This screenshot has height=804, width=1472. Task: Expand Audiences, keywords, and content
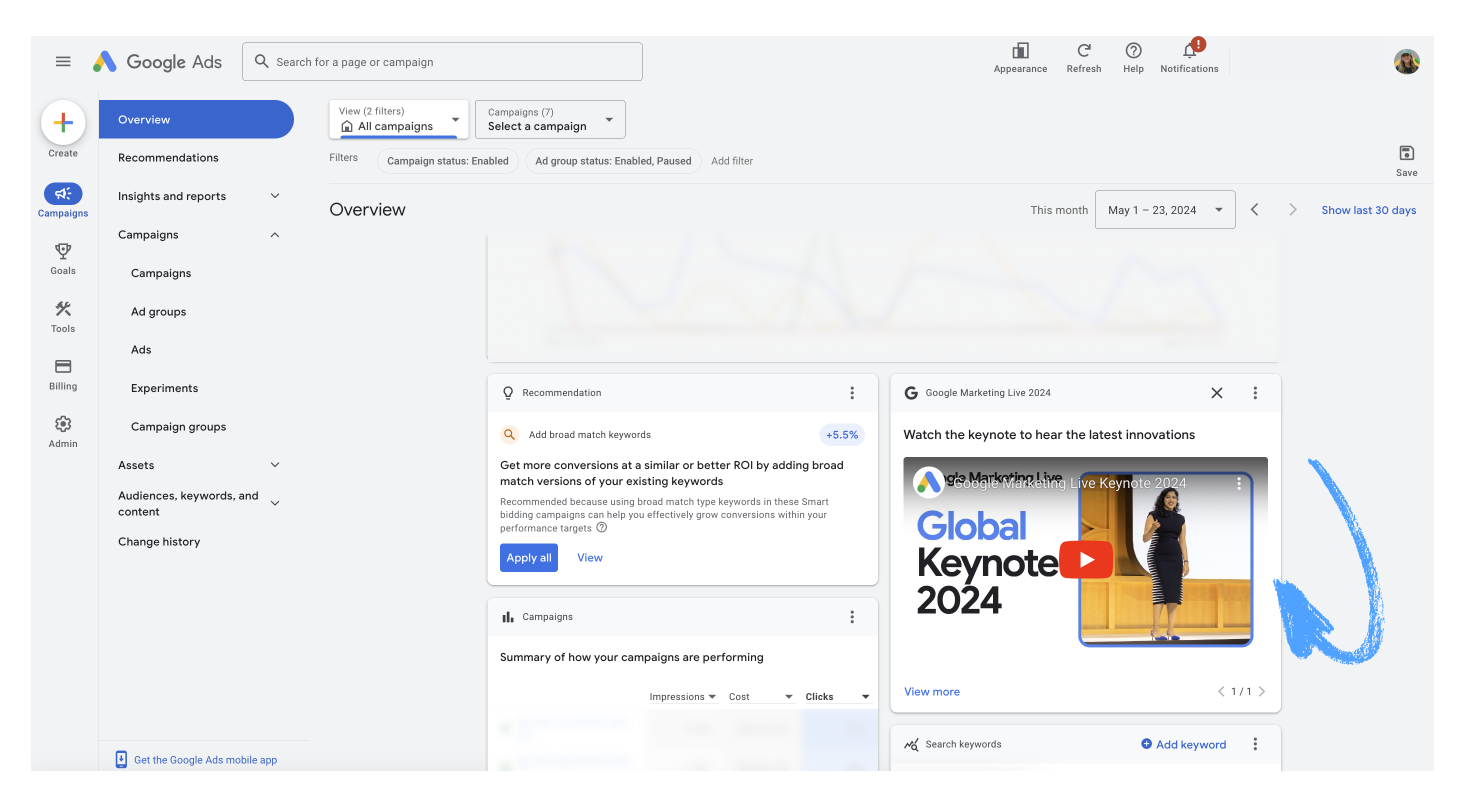click(x=275, y=503)
